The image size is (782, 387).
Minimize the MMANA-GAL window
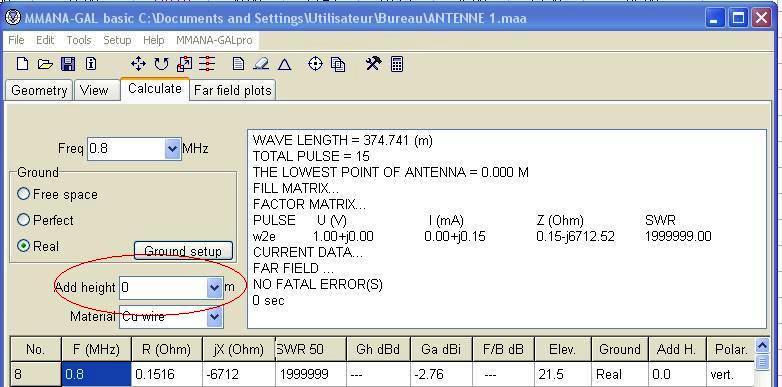pos(715,18)
